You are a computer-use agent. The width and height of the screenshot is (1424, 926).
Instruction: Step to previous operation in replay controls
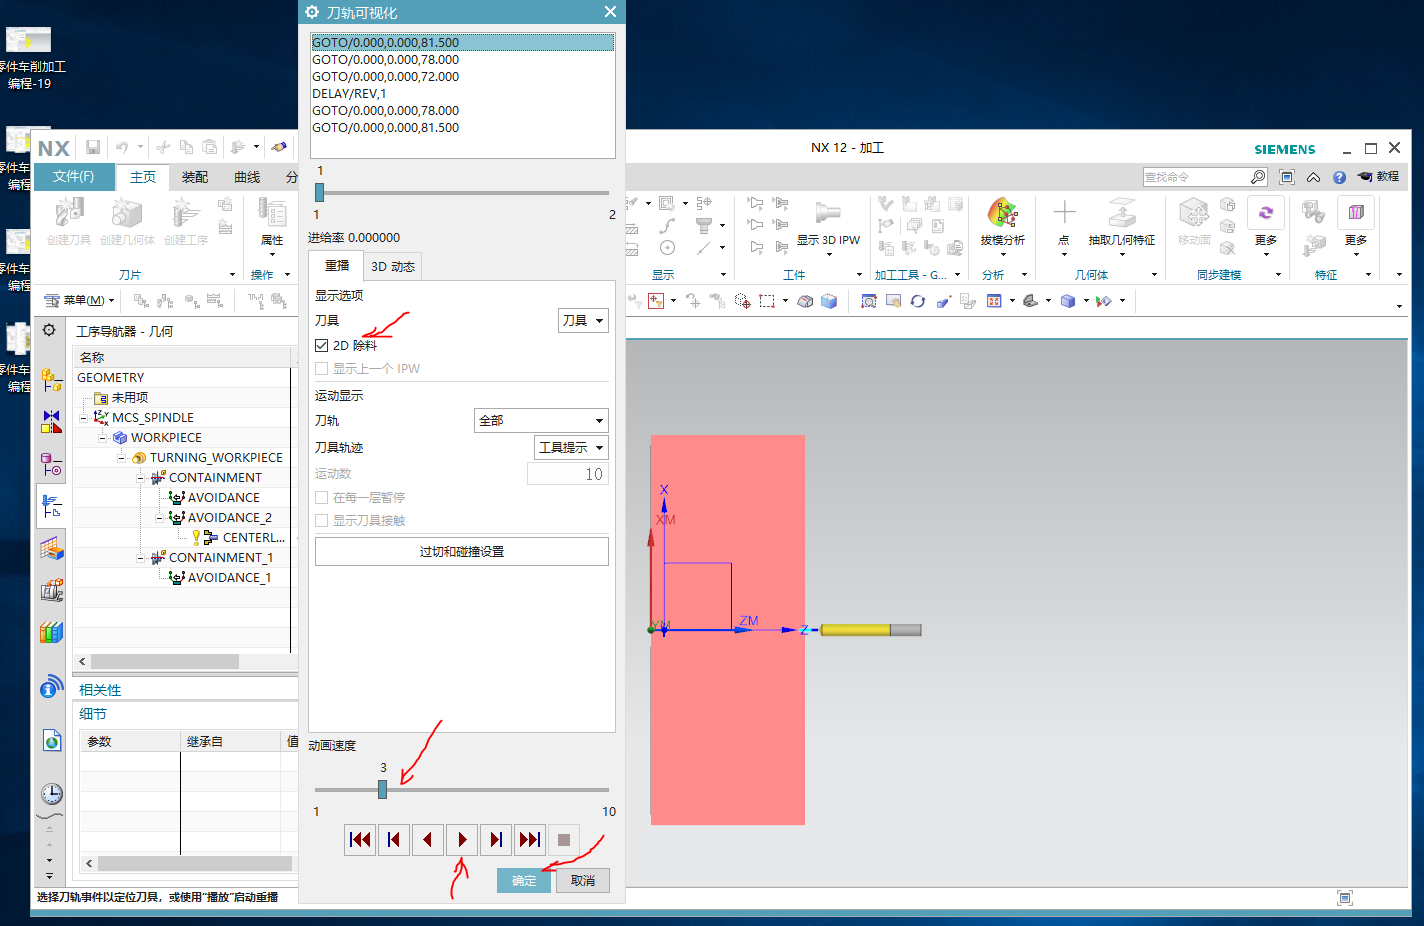coord(394,840)
